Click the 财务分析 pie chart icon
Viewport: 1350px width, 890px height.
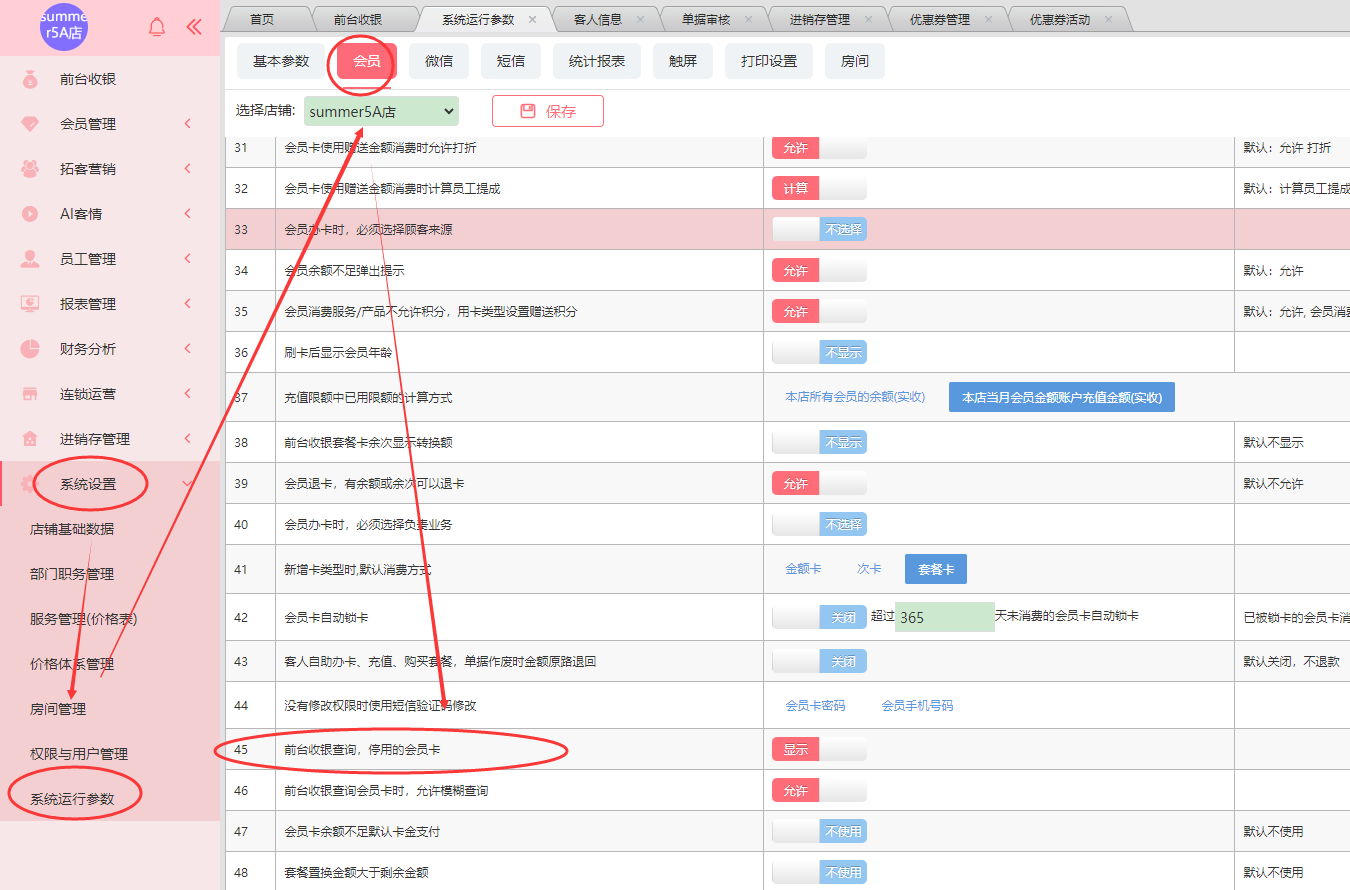[30, 349]
